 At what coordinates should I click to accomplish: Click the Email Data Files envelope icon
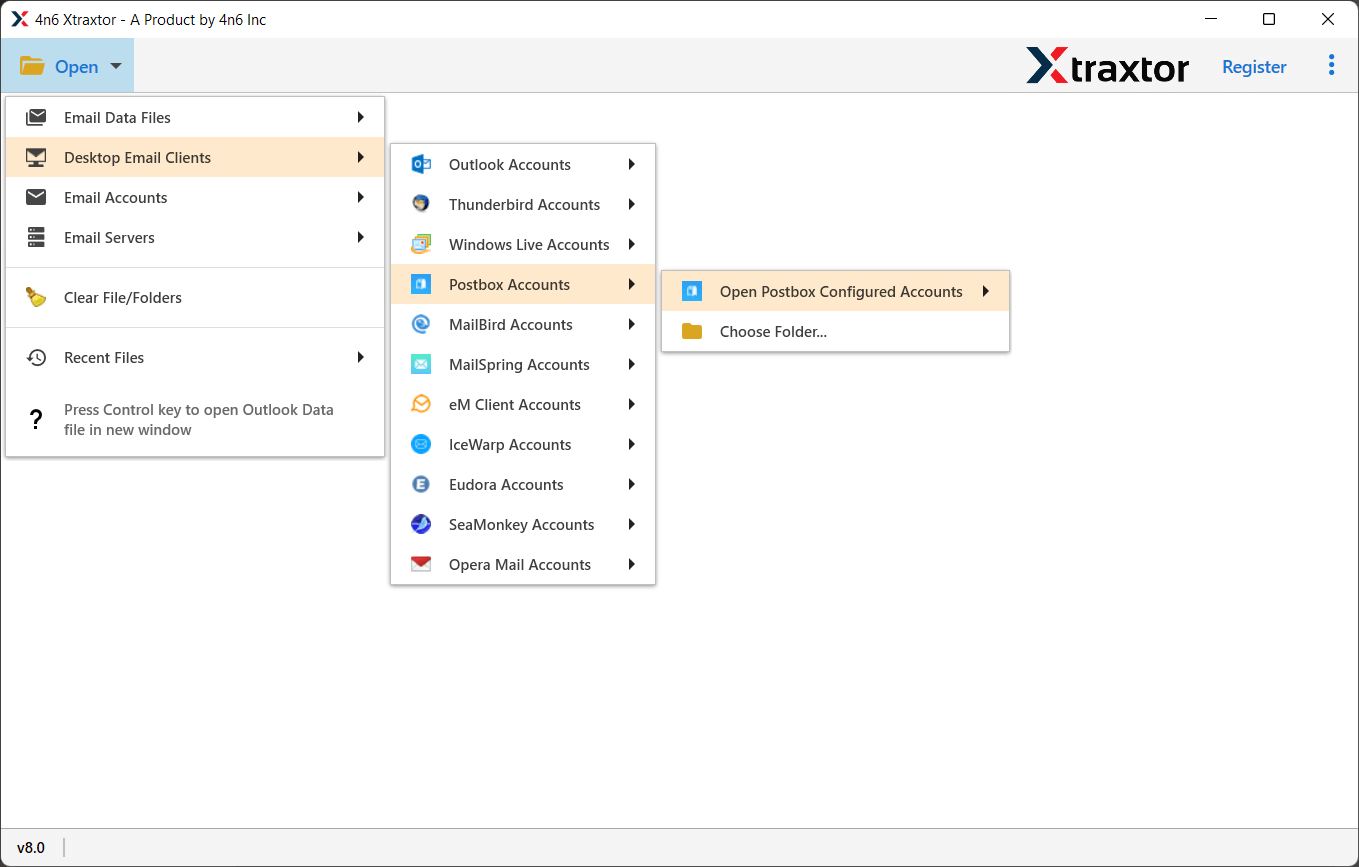tap(36, 117)
